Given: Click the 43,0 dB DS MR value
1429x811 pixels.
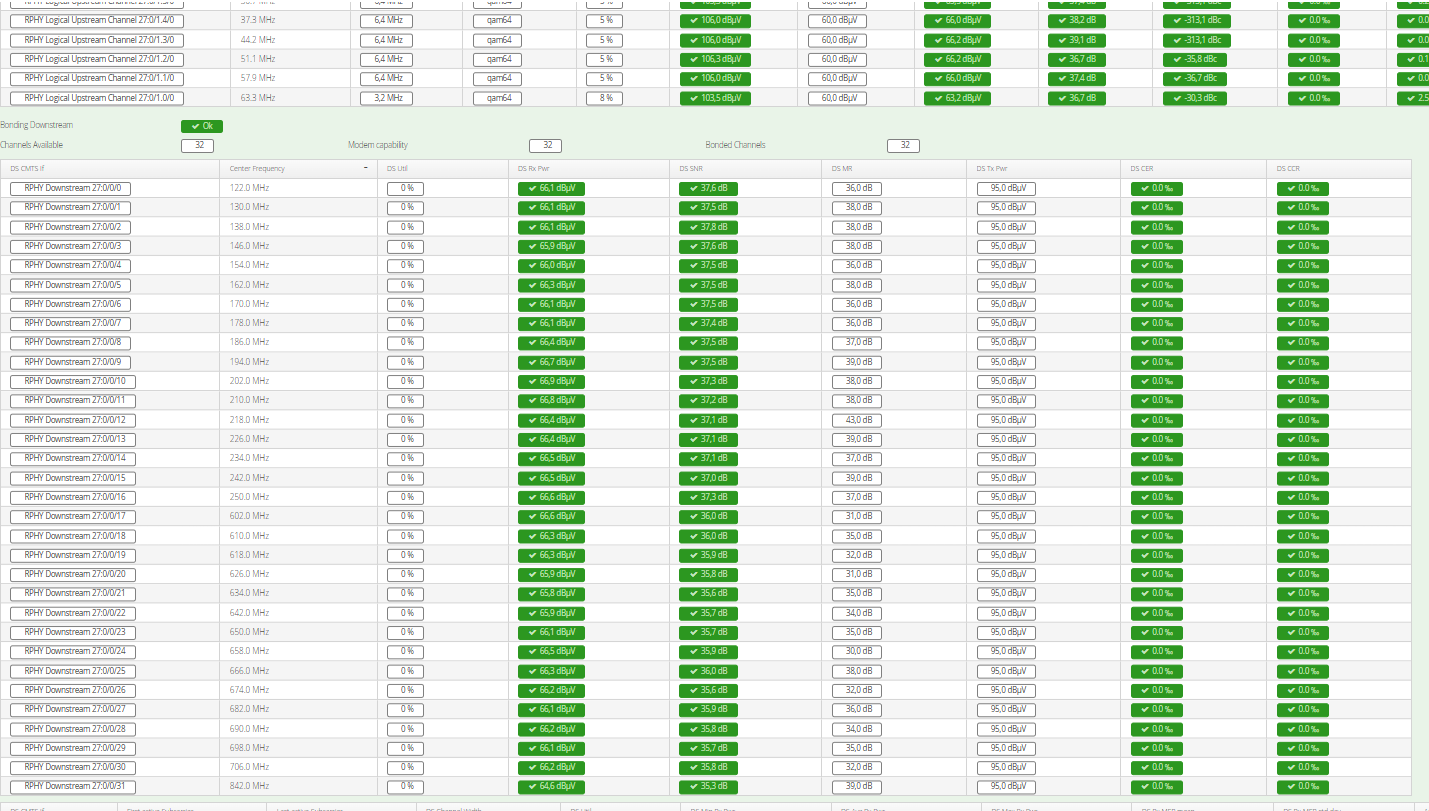Looking at the screenshot, I should [x=857, y=420].
